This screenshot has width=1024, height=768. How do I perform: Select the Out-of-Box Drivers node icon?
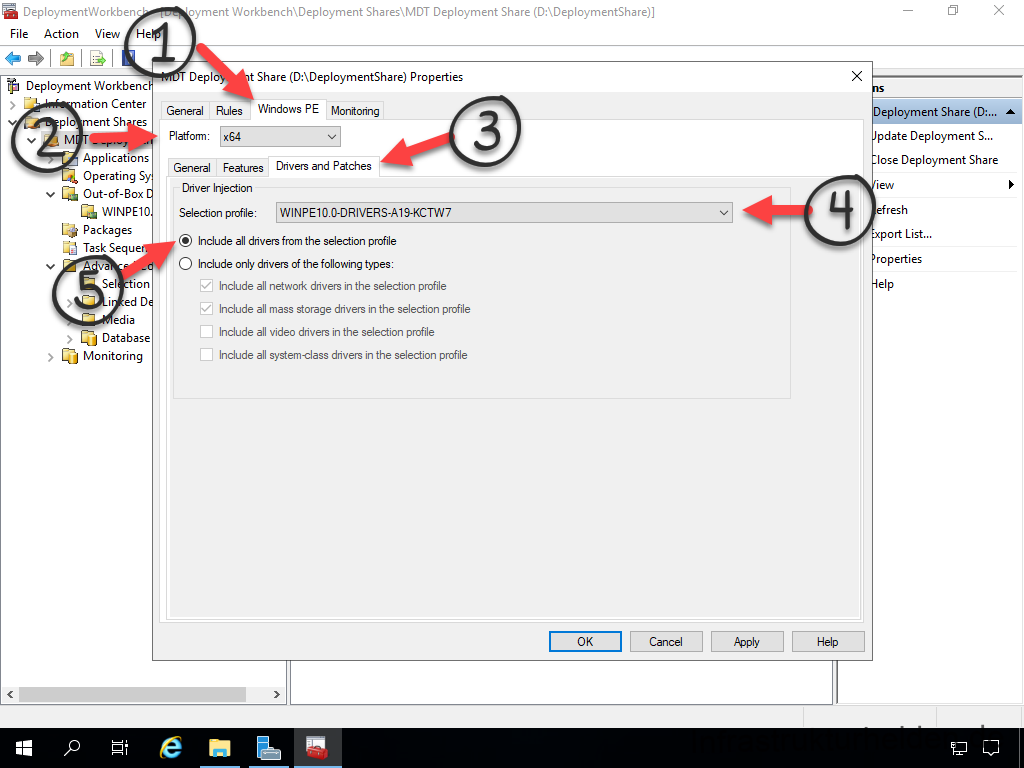[70, 194]
